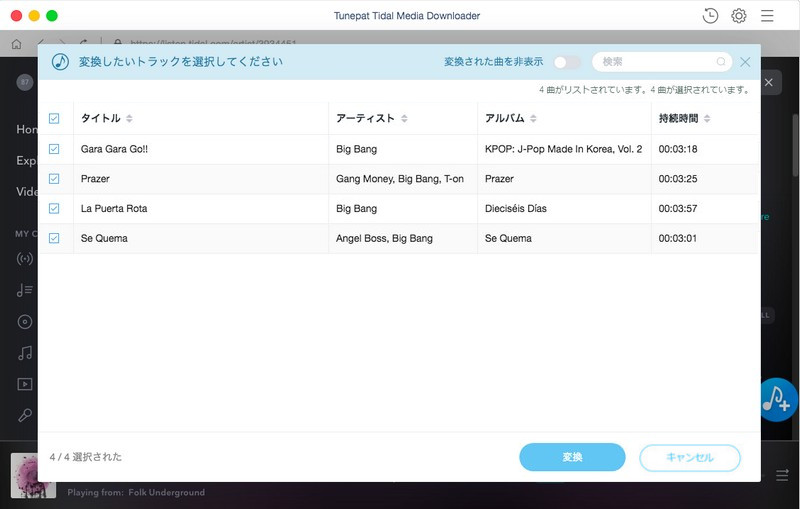Click the Gara Gara Go!! title

pos(114,149)
